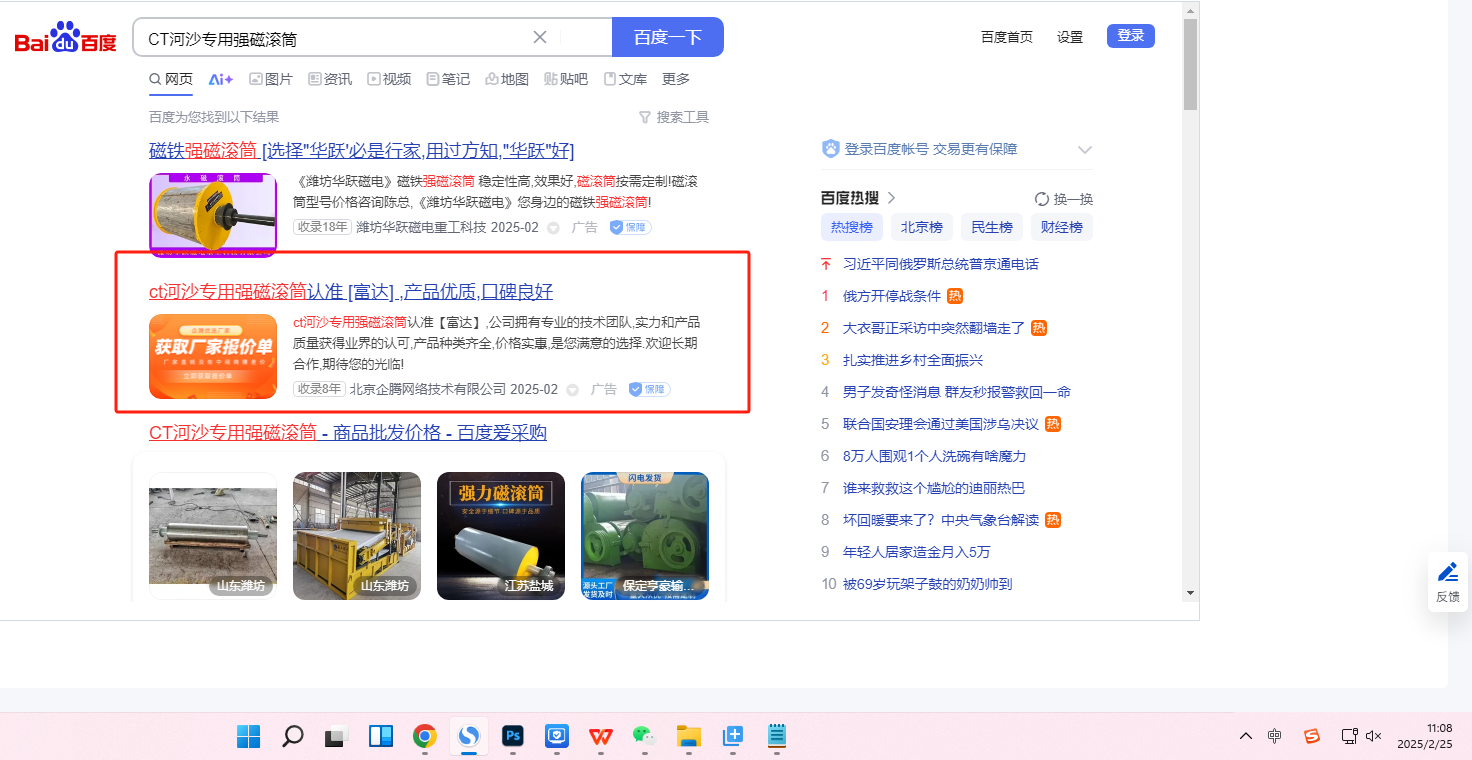Open the 更多 search categories menu

(676, 79)
